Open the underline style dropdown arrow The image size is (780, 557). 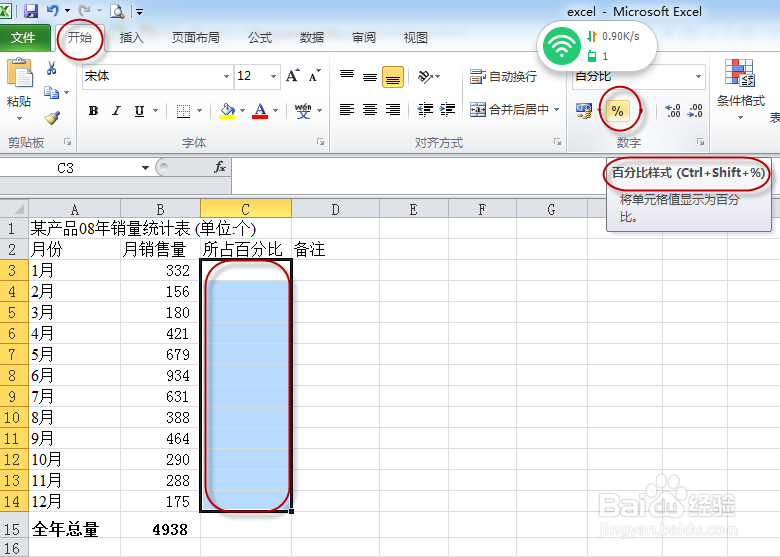156,110
